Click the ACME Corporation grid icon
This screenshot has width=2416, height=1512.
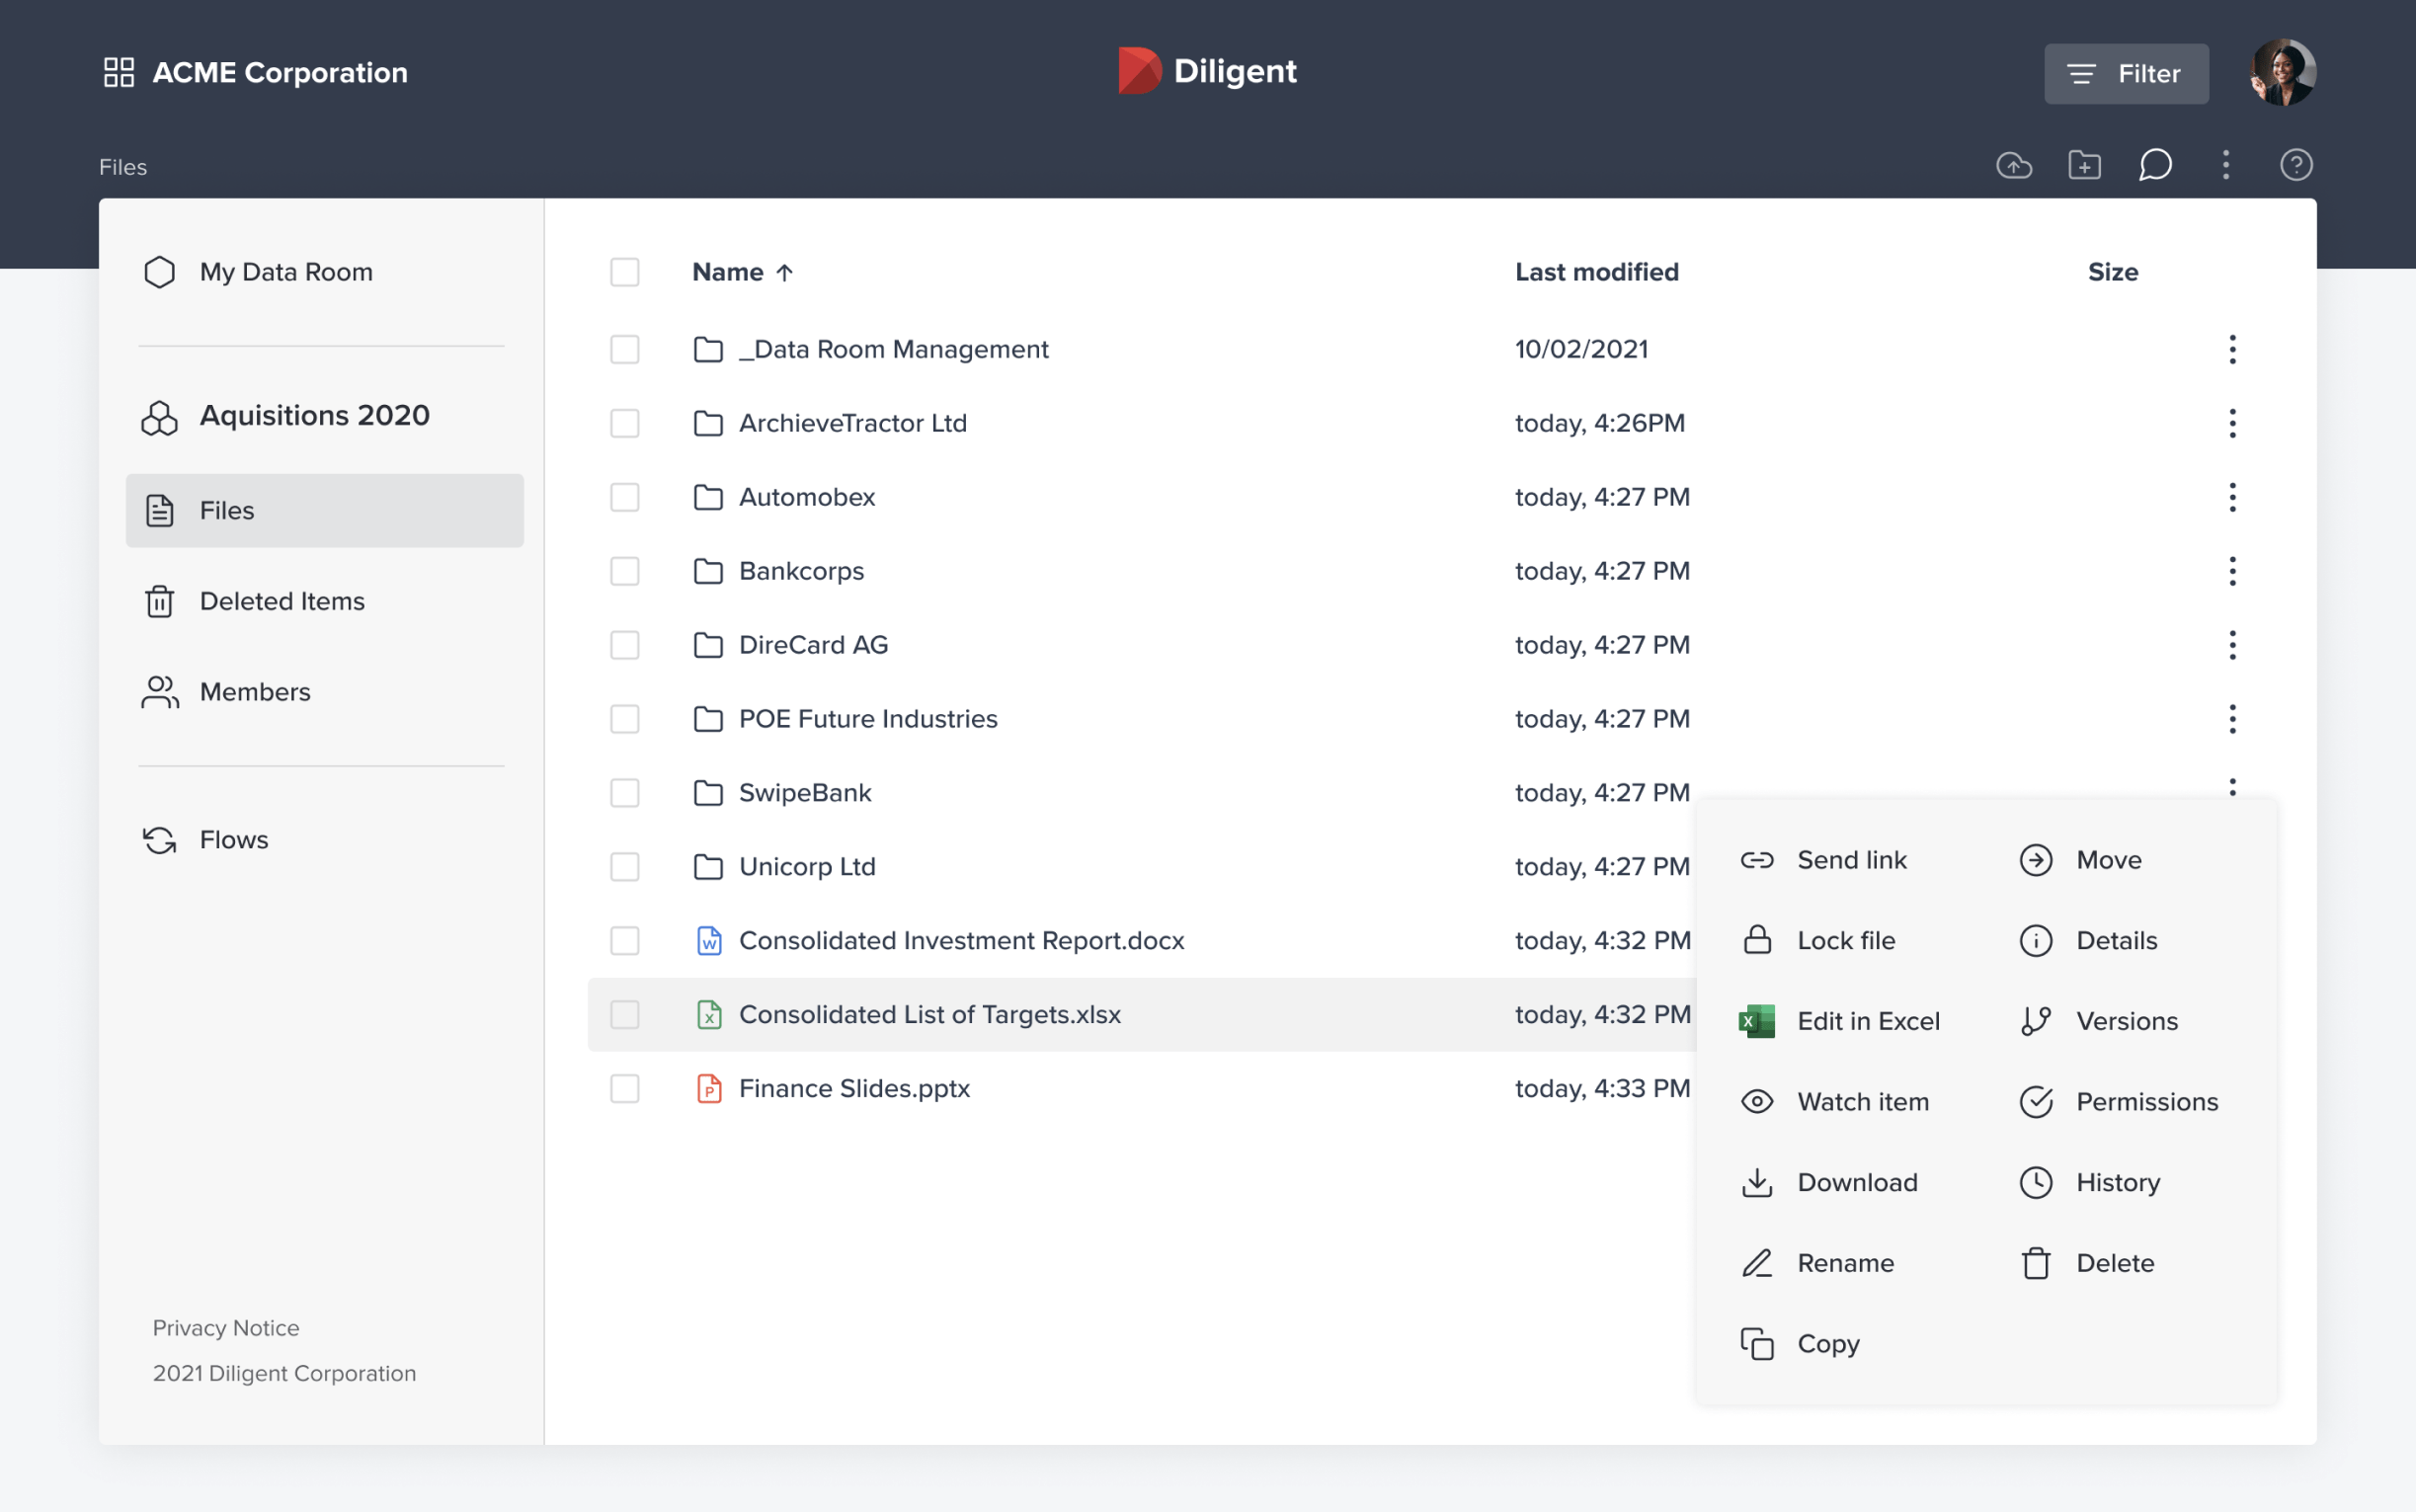(119, 72)
